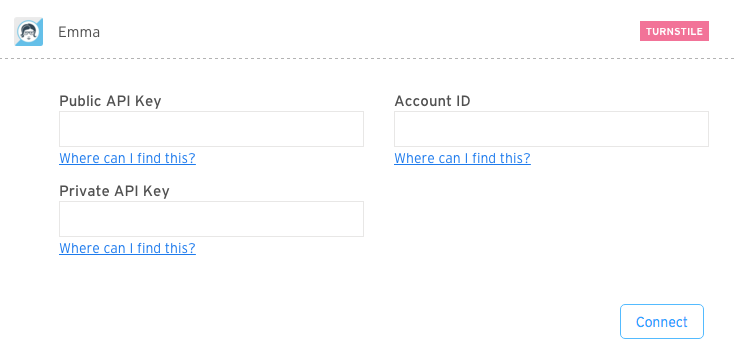Follow 'Where can I find this?' for Private key

(127, 248)
